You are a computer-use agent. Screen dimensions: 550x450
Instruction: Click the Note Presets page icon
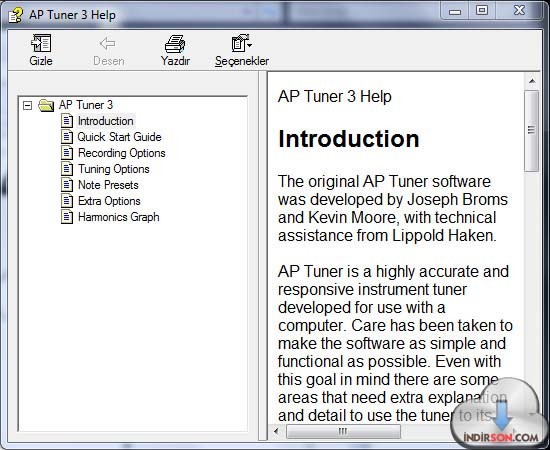[x=67, y=185]
